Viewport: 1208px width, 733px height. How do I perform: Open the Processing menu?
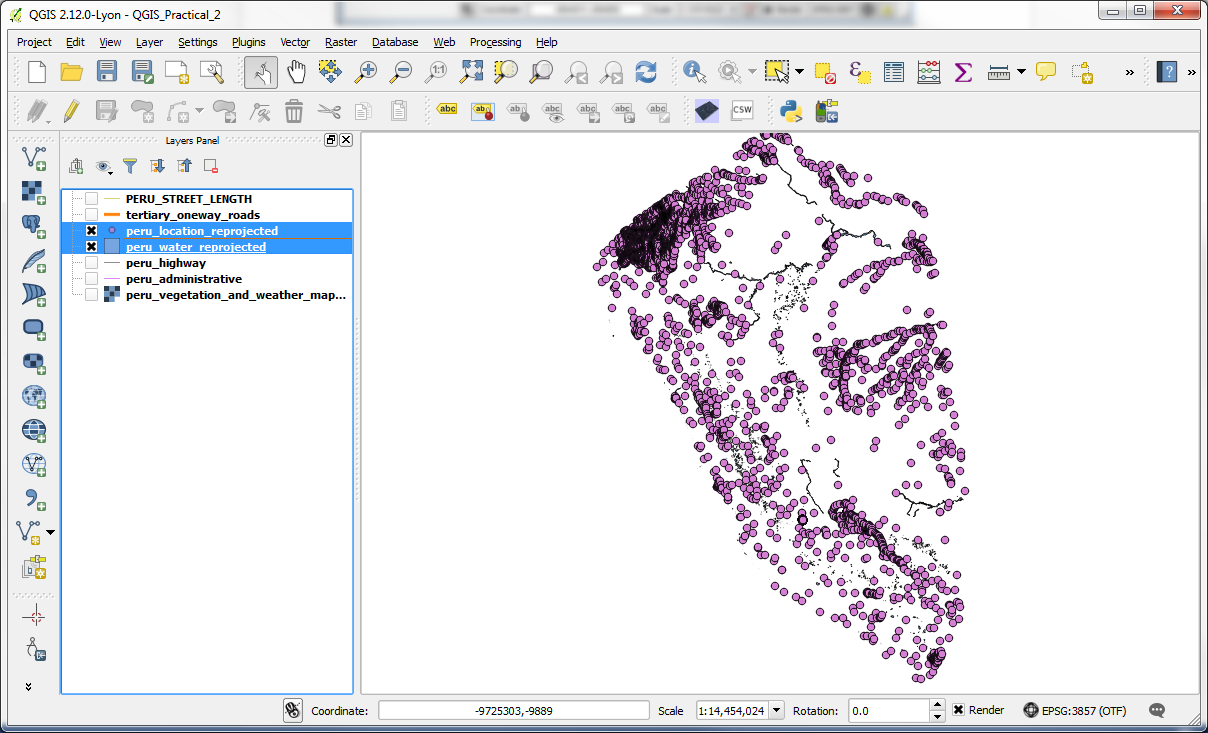coord(495,42)
